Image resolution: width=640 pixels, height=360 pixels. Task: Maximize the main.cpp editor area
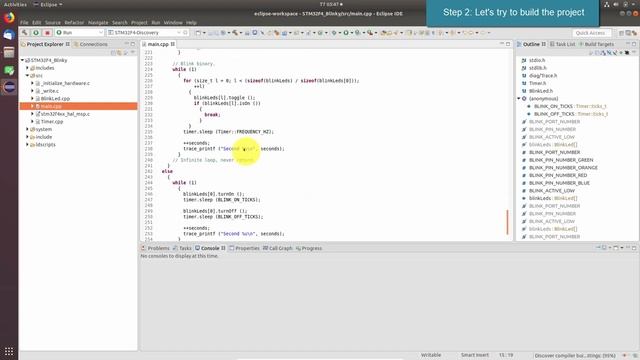(508, 44)
